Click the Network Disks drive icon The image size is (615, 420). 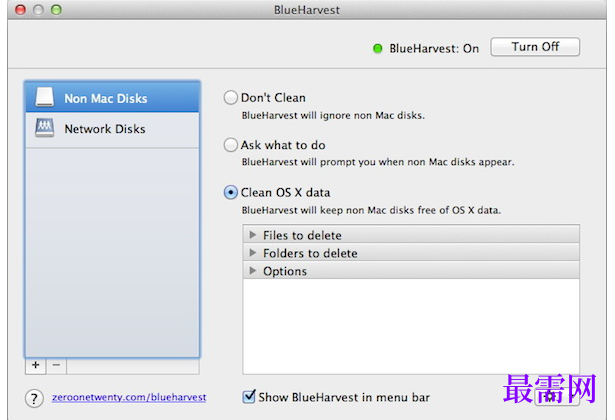(x=44, y=128)
